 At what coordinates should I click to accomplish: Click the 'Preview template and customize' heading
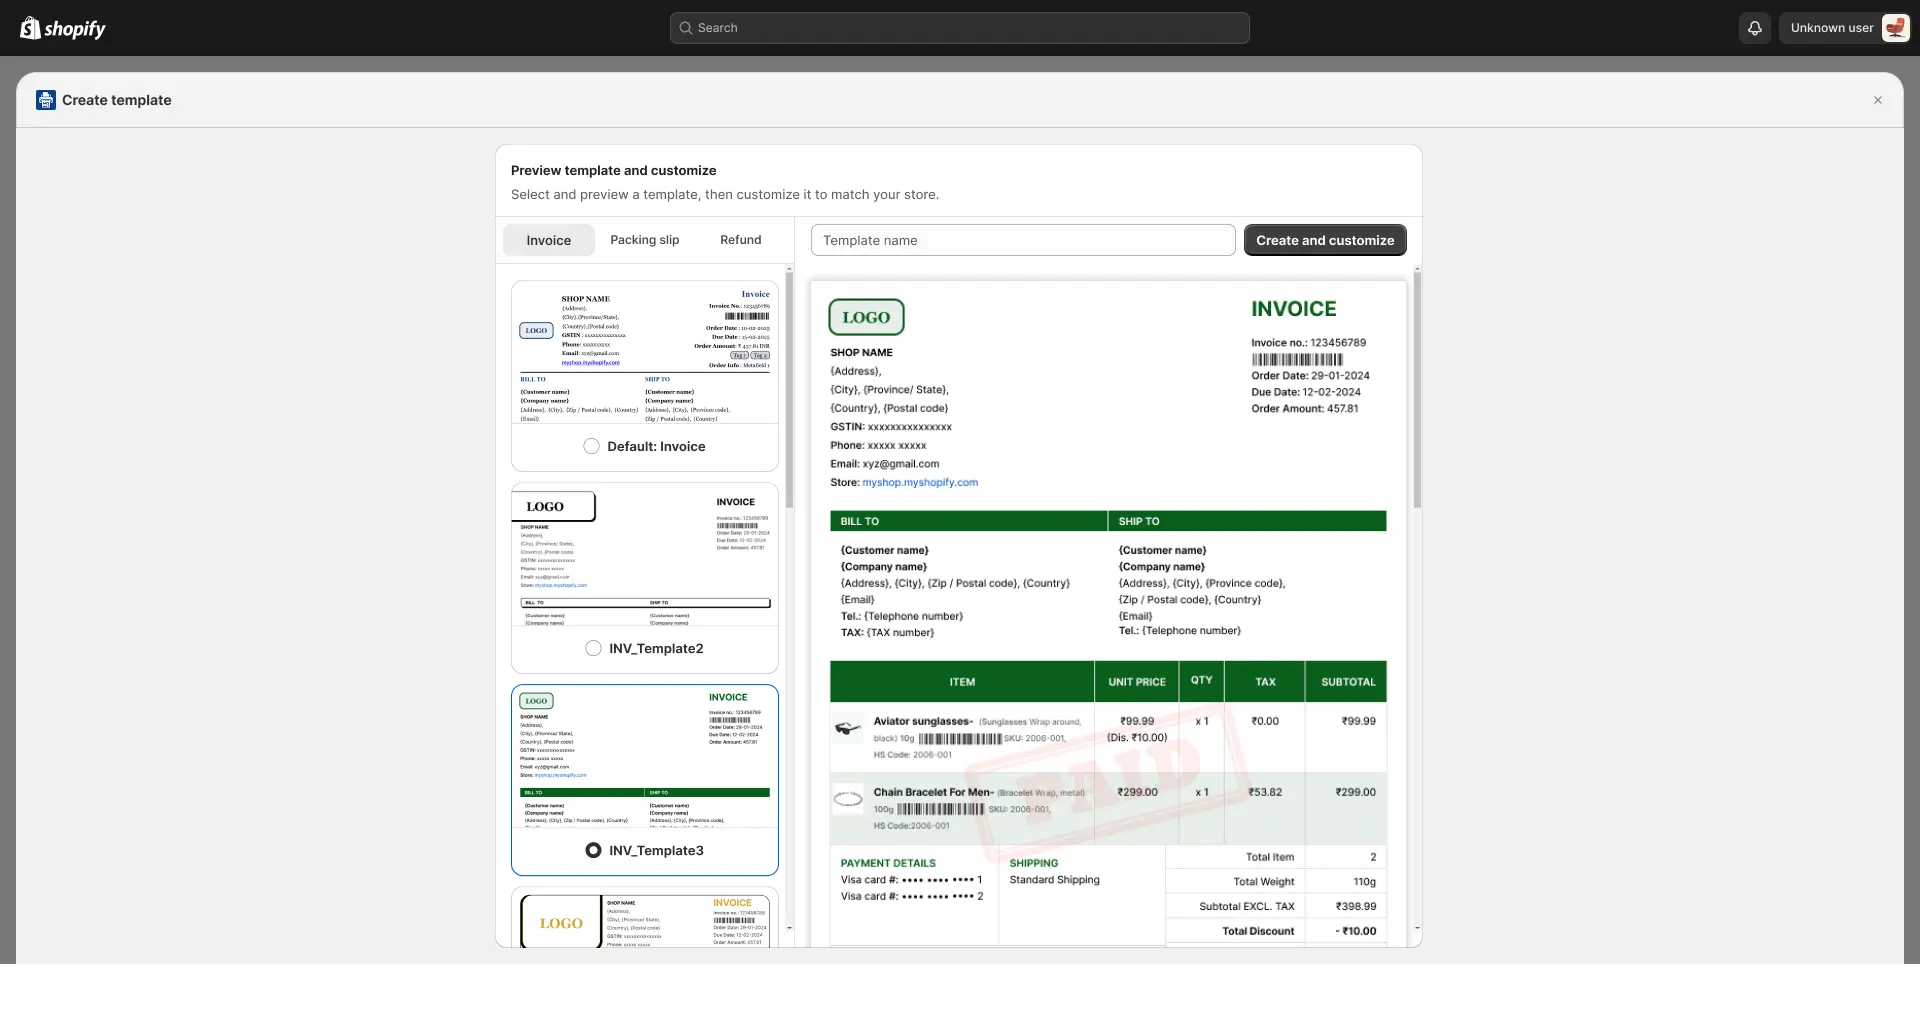(x=614, y=171)
